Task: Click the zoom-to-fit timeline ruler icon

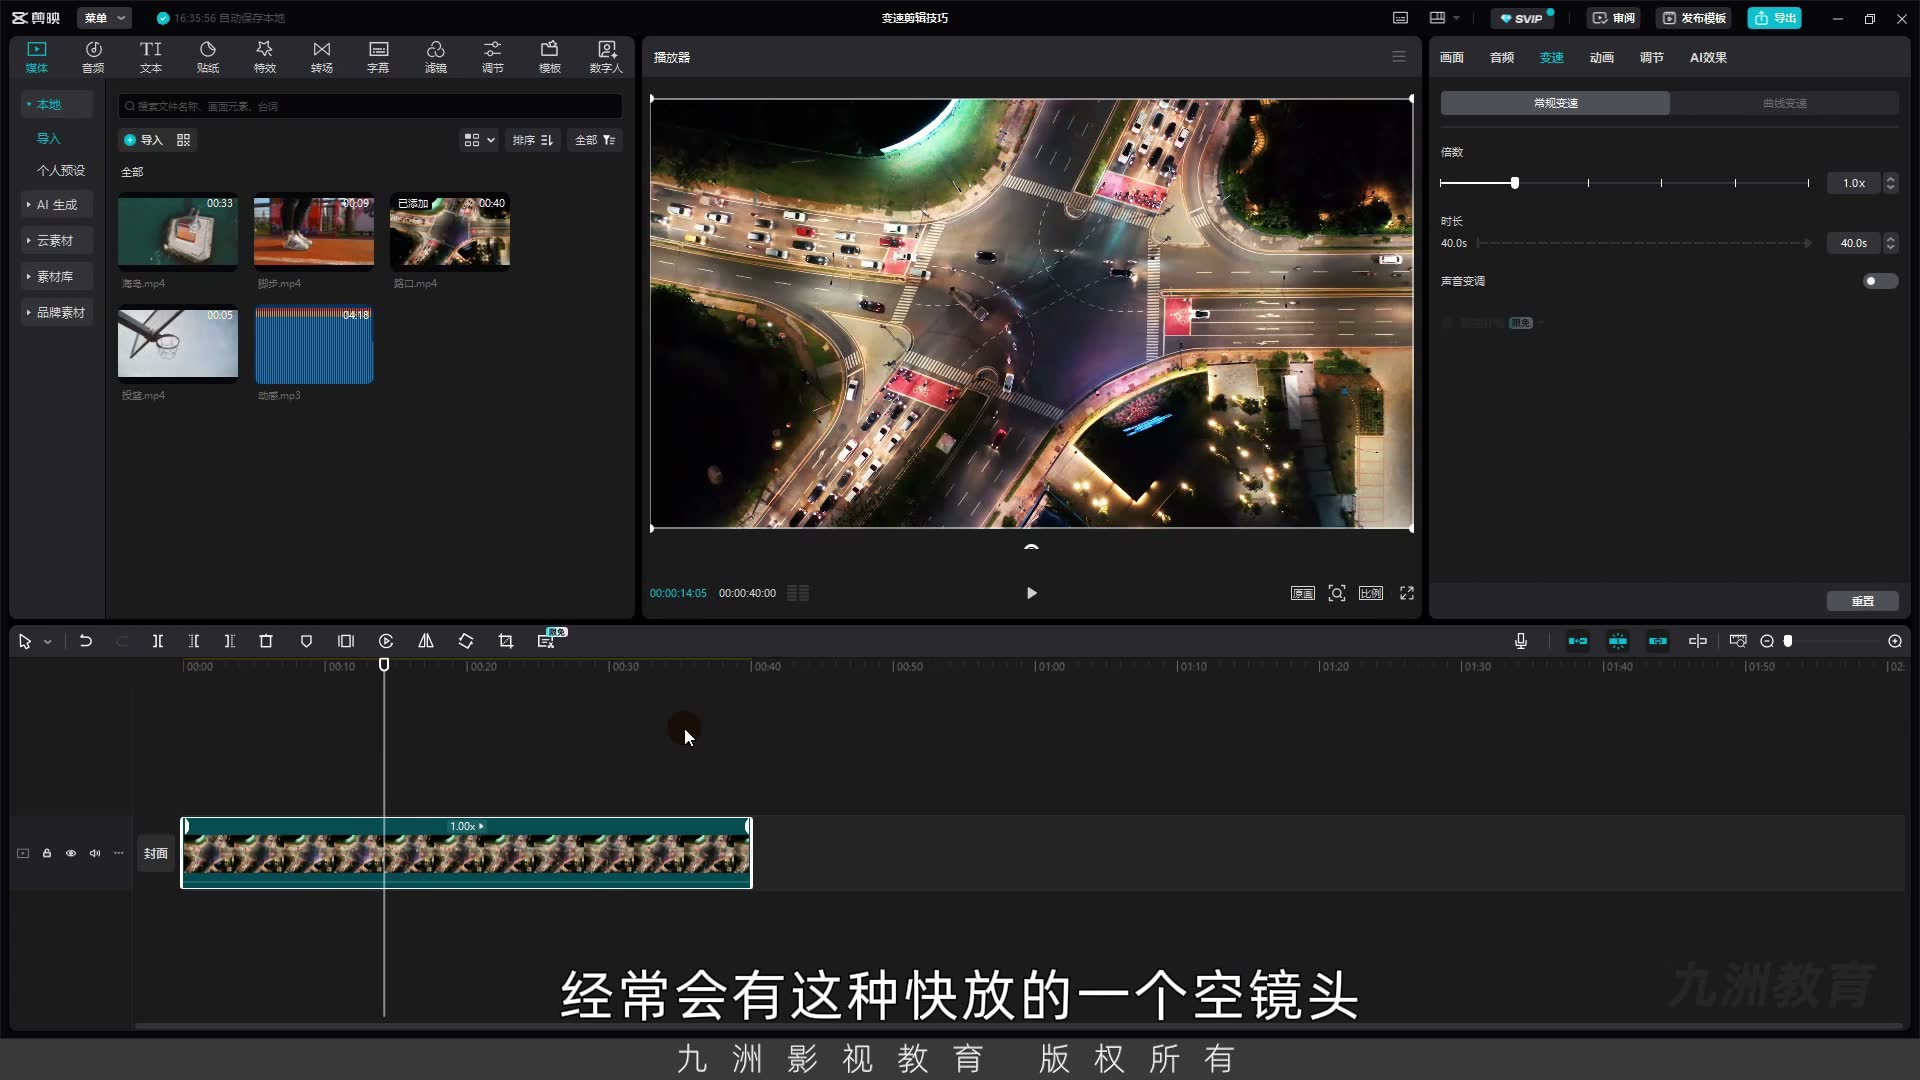Action: coord(1738,641)
